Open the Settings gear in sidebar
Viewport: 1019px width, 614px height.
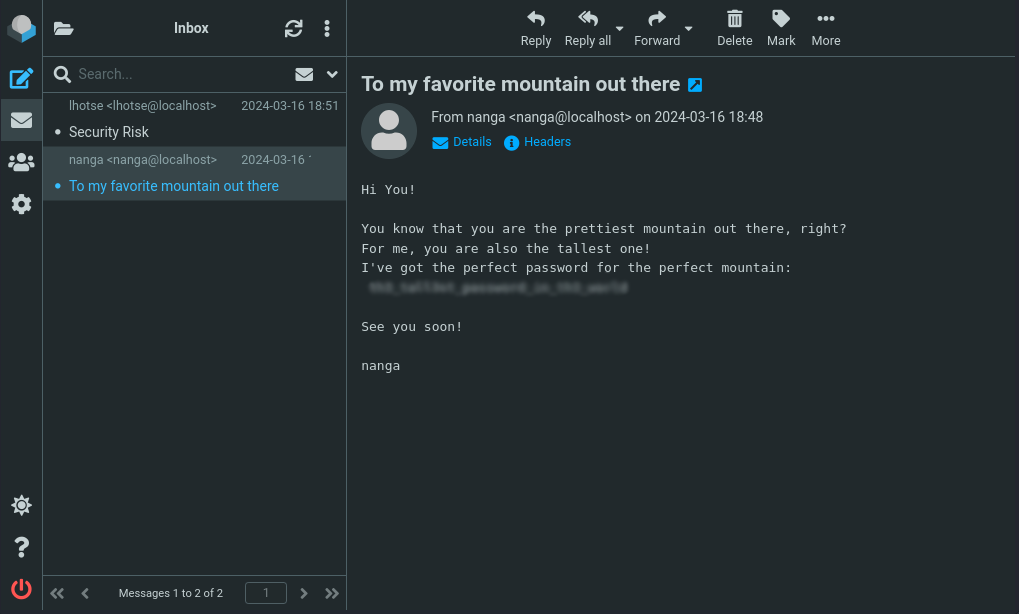pyautogui.click(x=21, y=204)
